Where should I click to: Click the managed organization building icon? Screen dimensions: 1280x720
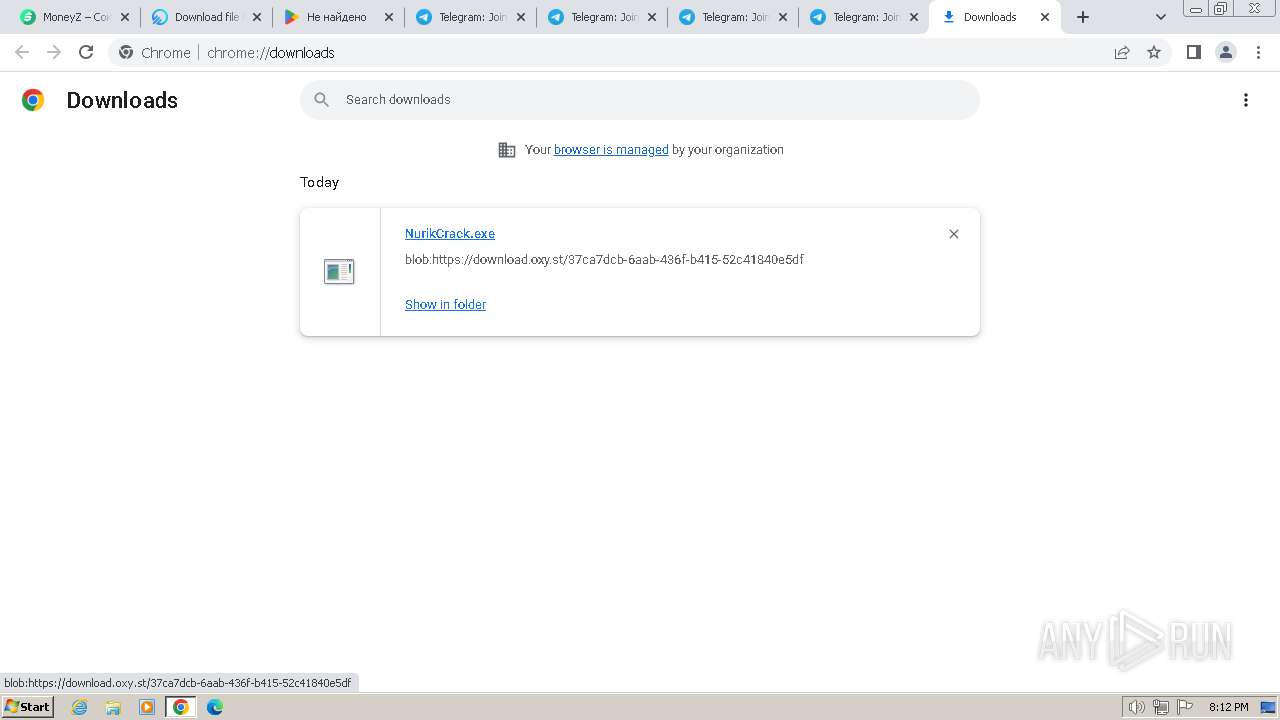507,150
